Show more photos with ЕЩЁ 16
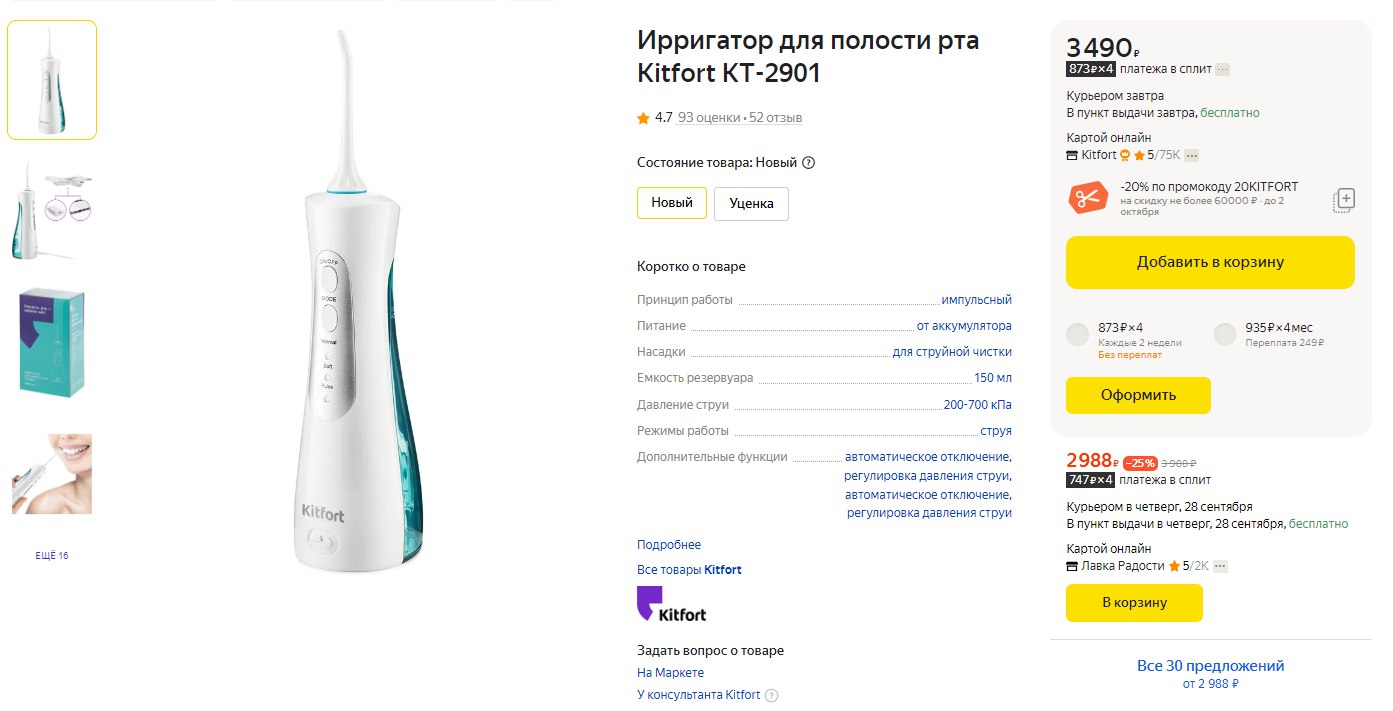 (x=52, y=556)
